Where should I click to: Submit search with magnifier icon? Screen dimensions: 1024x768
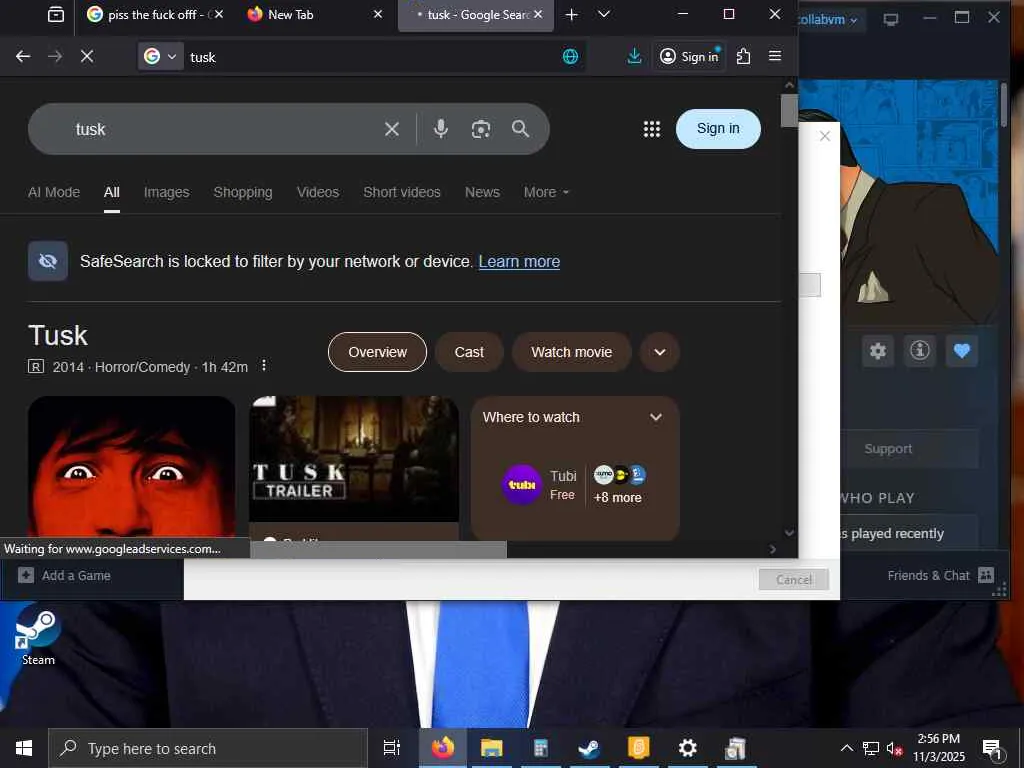tap(520, 129)
